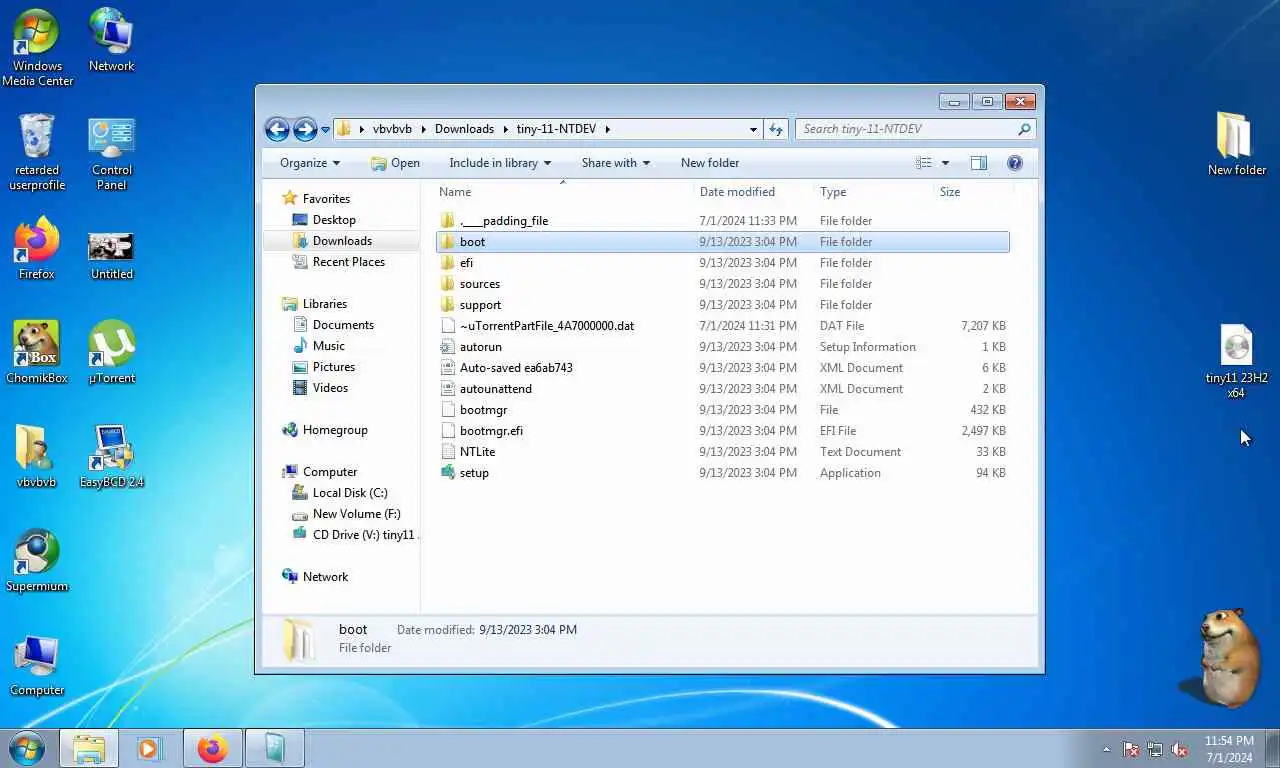
Task: Open Music library in the navigation pane
Action: 328,346
